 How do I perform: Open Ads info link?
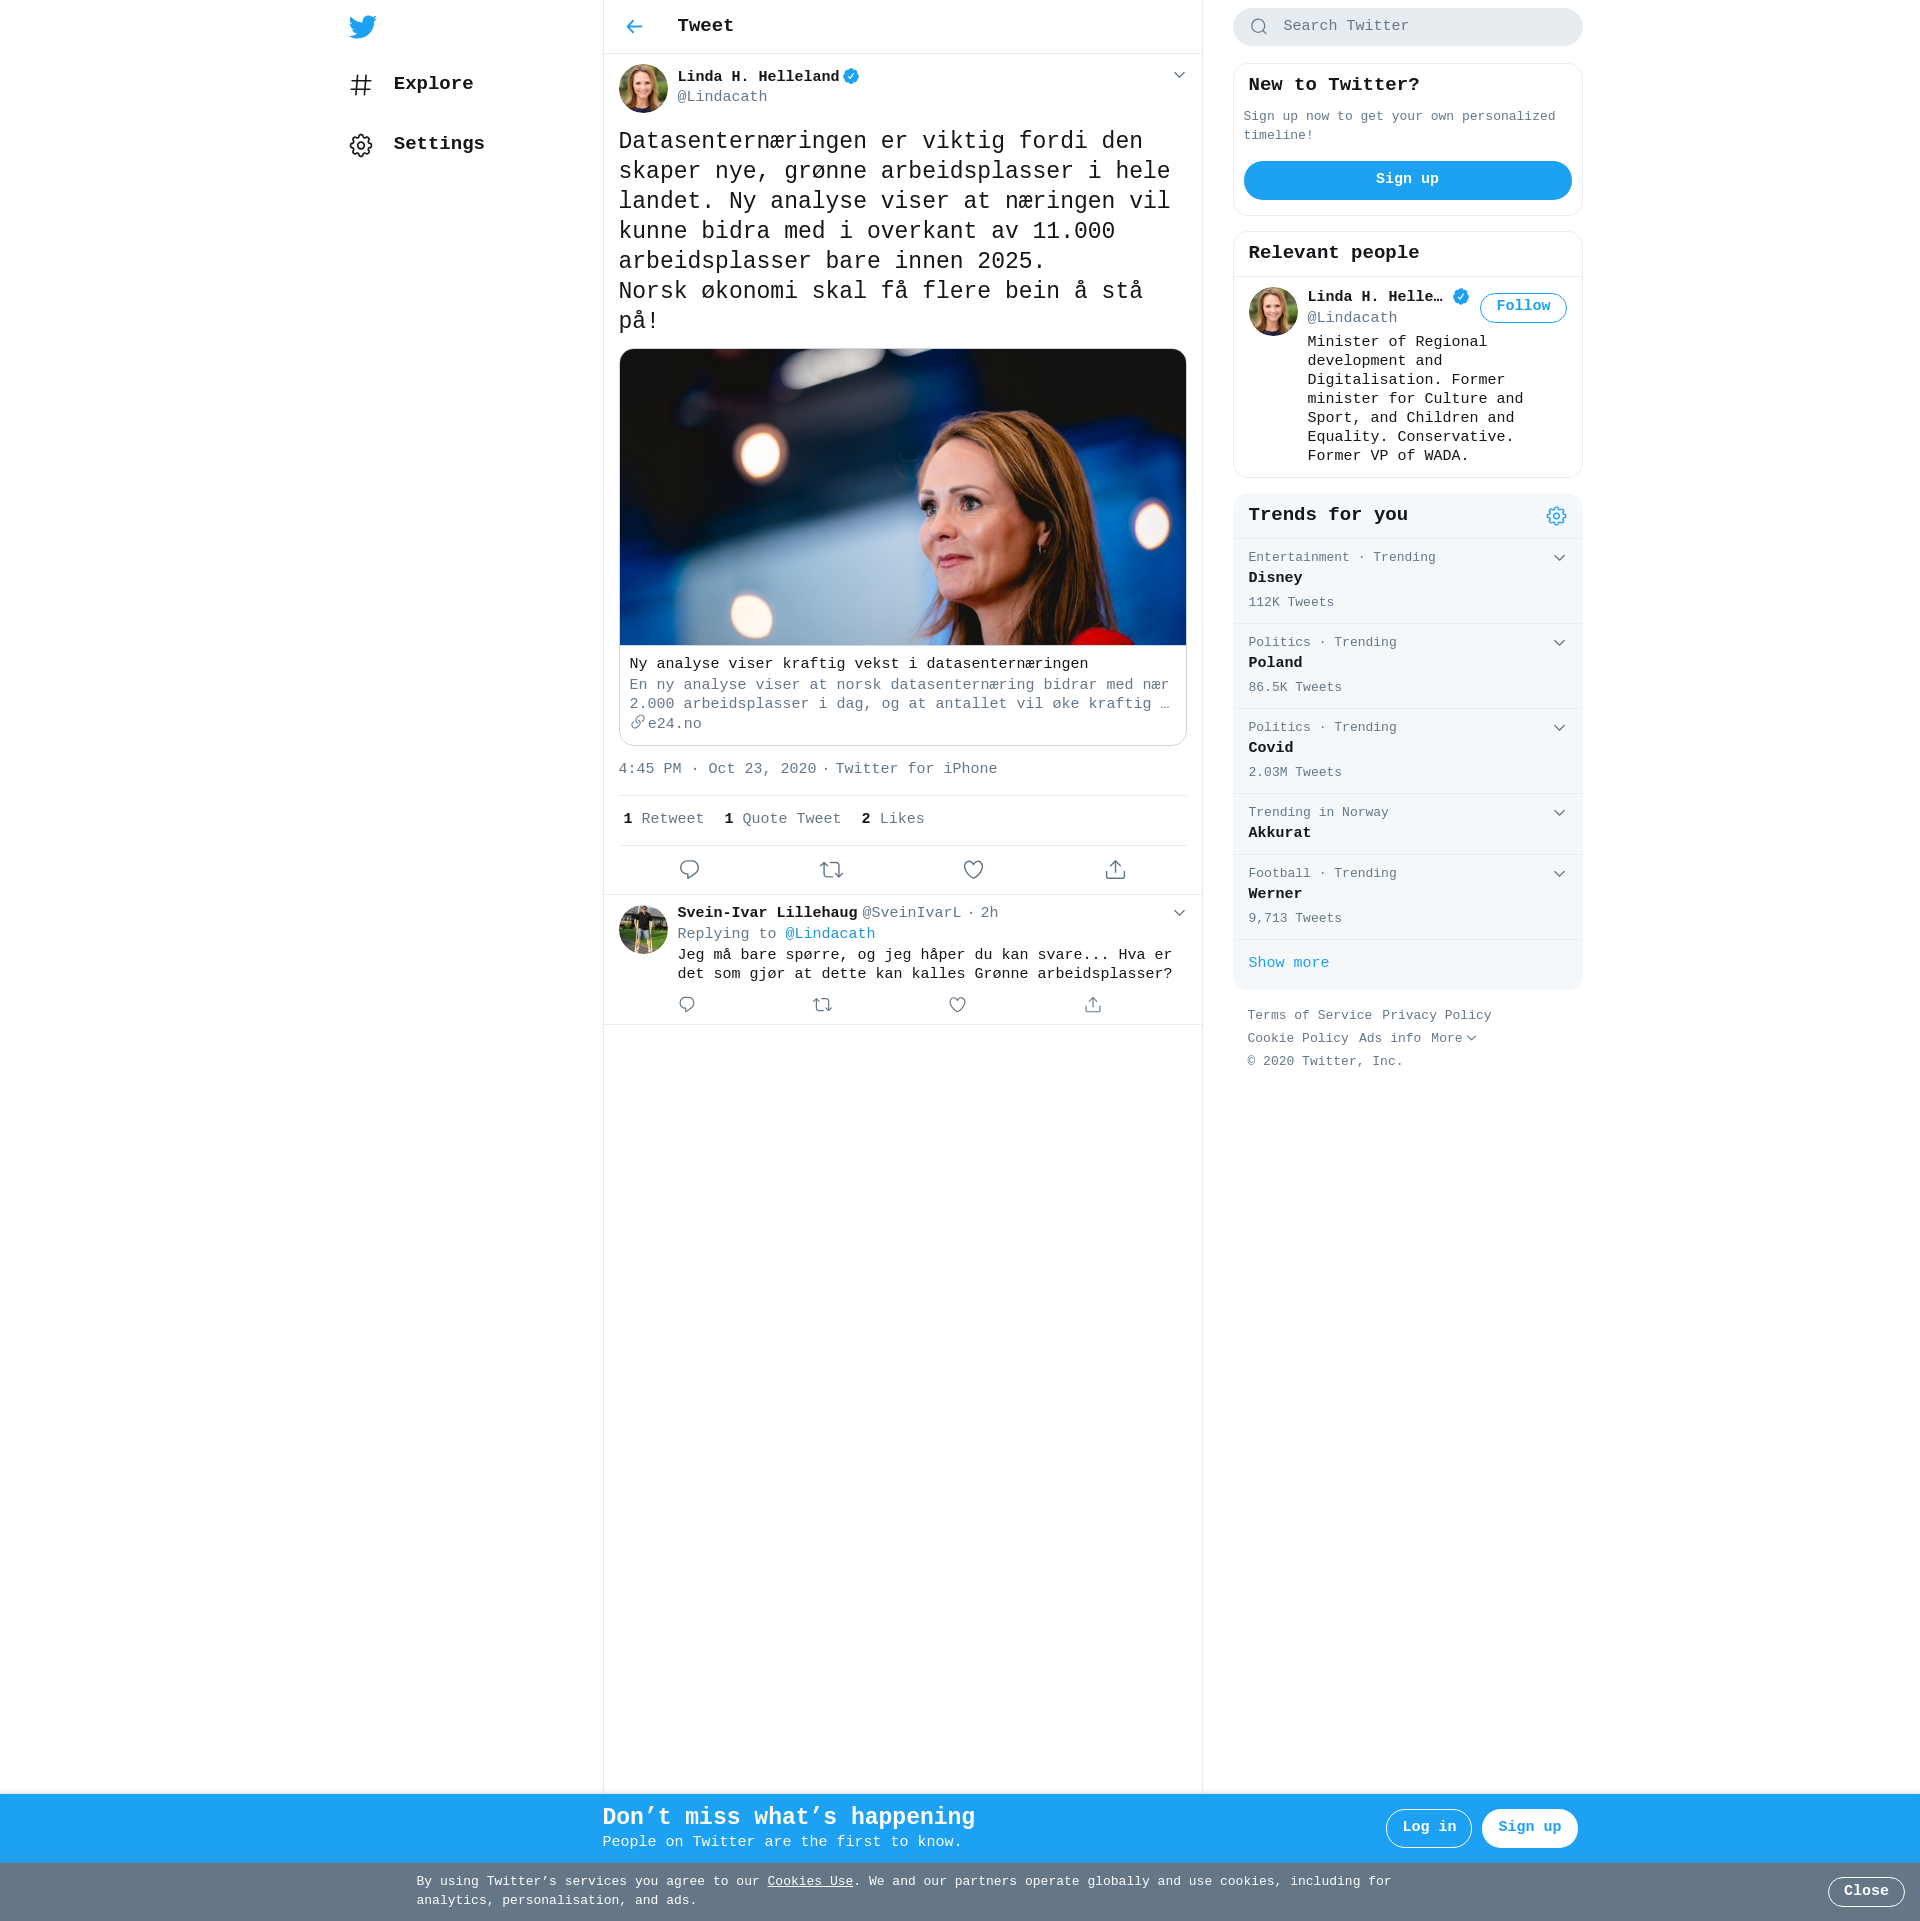click(x=1389, y=1039)
